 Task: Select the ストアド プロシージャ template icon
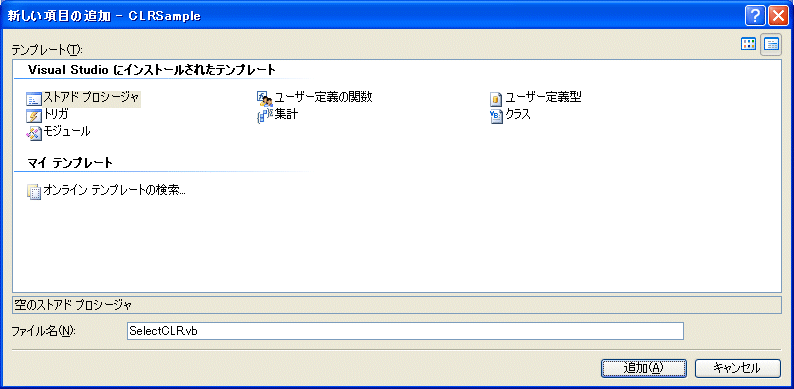click(x=34, y=99)
